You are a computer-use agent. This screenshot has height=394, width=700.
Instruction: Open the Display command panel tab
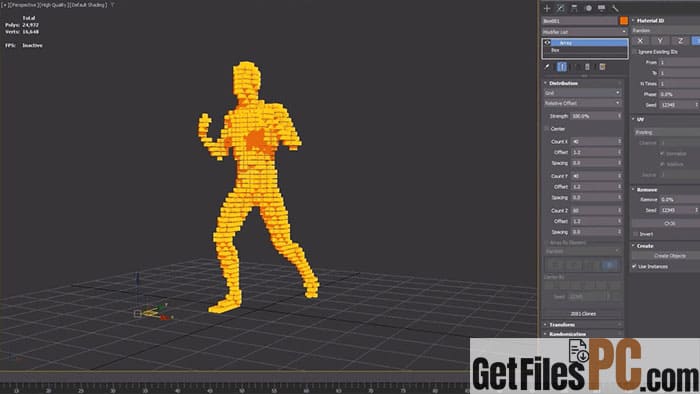601,8
